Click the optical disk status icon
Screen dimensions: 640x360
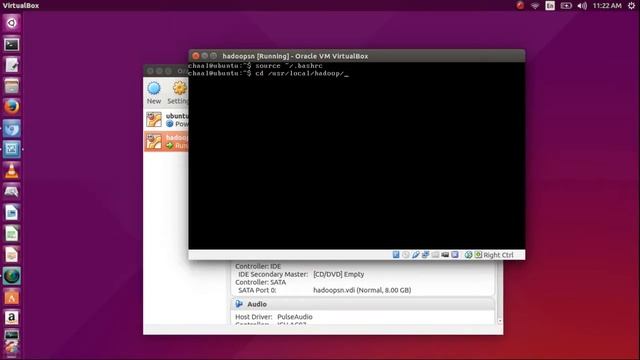point(406,255)
